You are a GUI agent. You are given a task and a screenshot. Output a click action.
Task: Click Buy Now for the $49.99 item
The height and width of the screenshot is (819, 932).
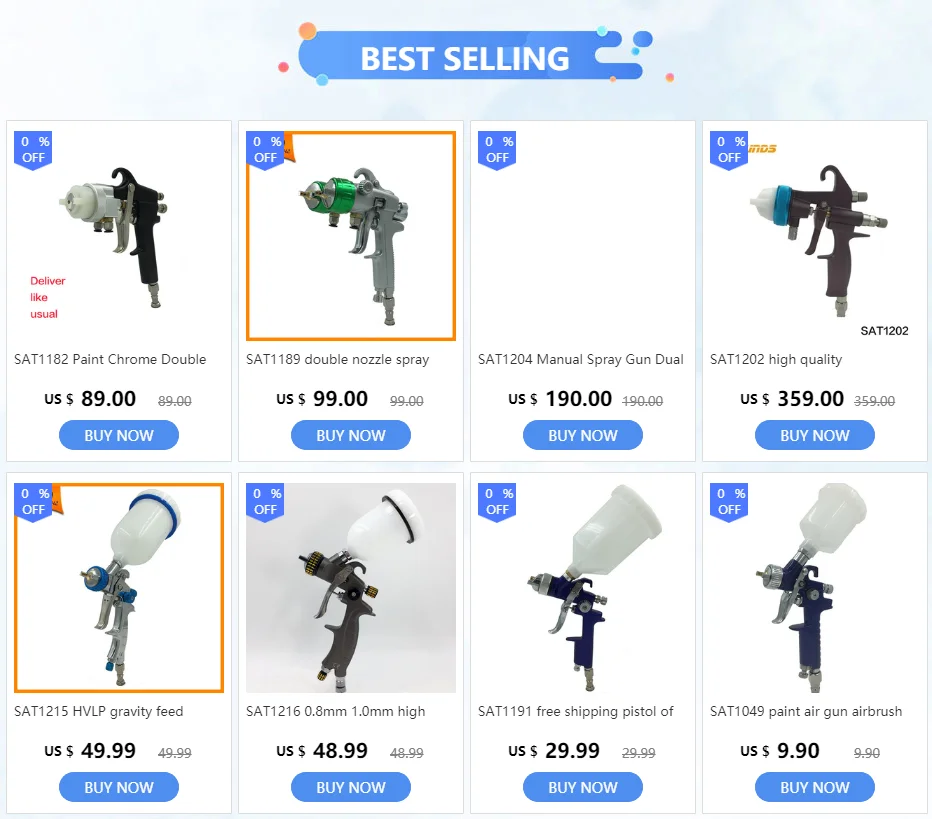coord(119,787)
